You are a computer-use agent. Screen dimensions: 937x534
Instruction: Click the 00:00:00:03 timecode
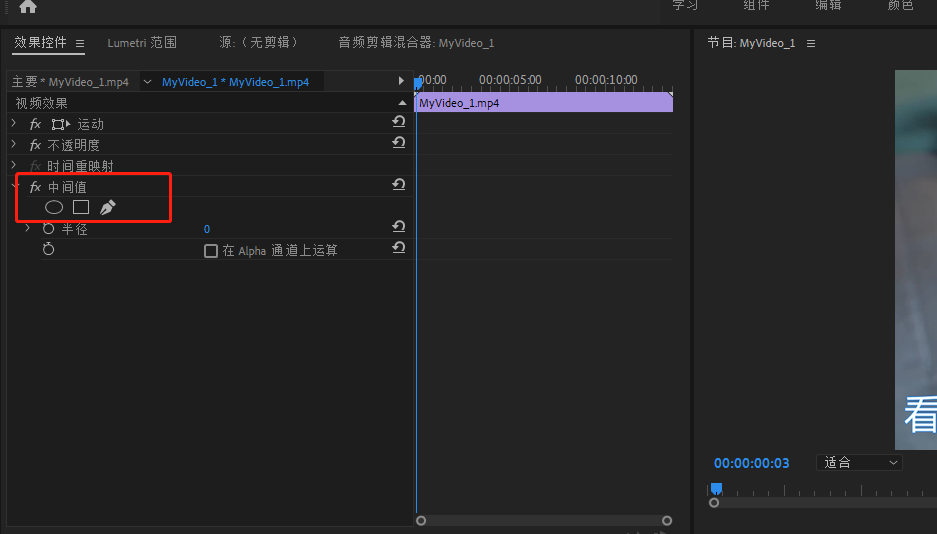[x=751, y=463]
